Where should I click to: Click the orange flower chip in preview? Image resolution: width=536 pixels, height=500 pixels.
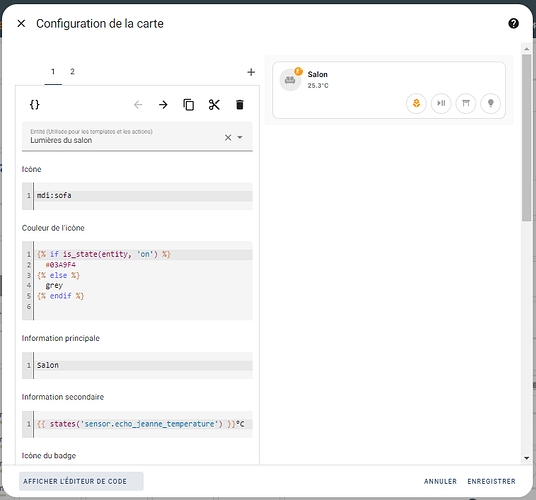click(x=416, y=103)
